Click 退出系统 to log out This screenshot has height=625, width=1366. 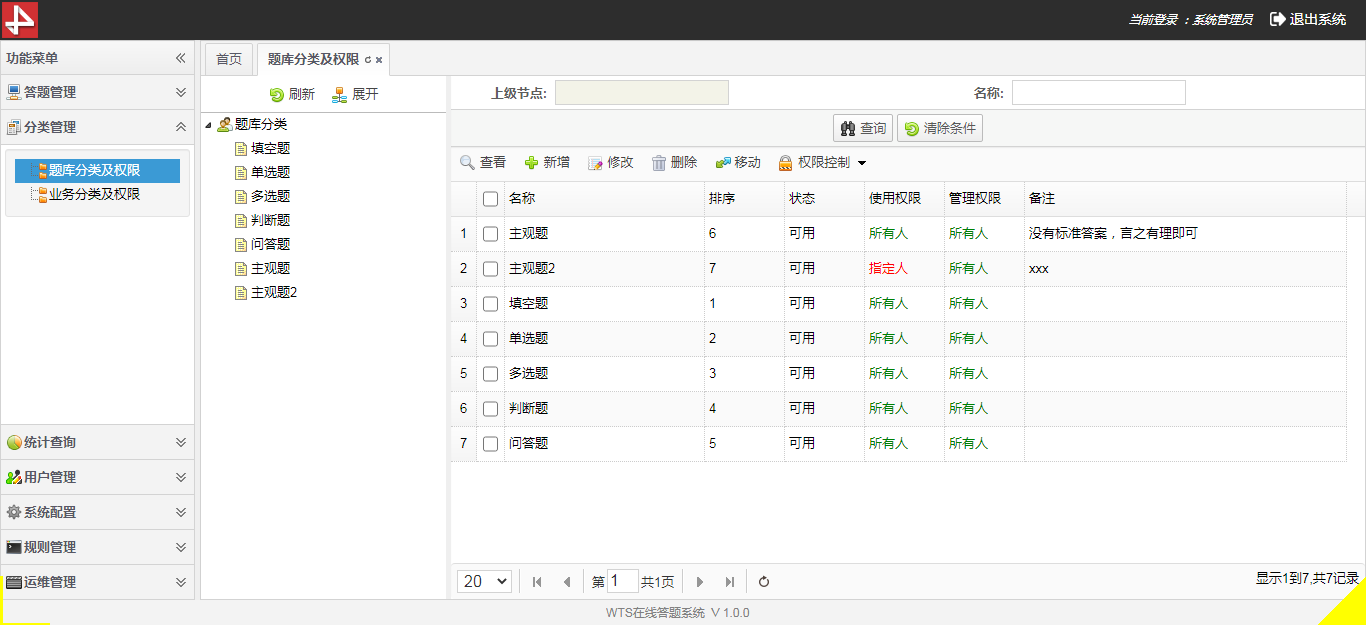pyautogui.click(x=1308, y=19)
